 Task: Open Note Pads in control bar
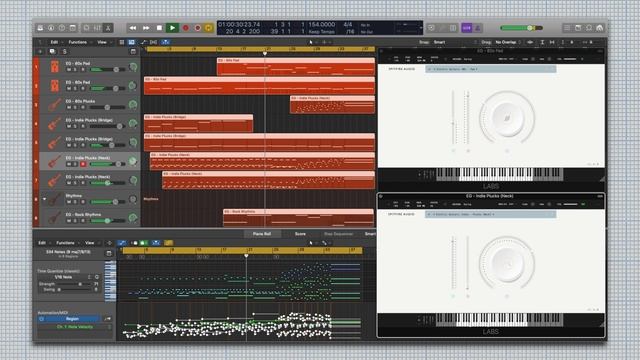578,28
